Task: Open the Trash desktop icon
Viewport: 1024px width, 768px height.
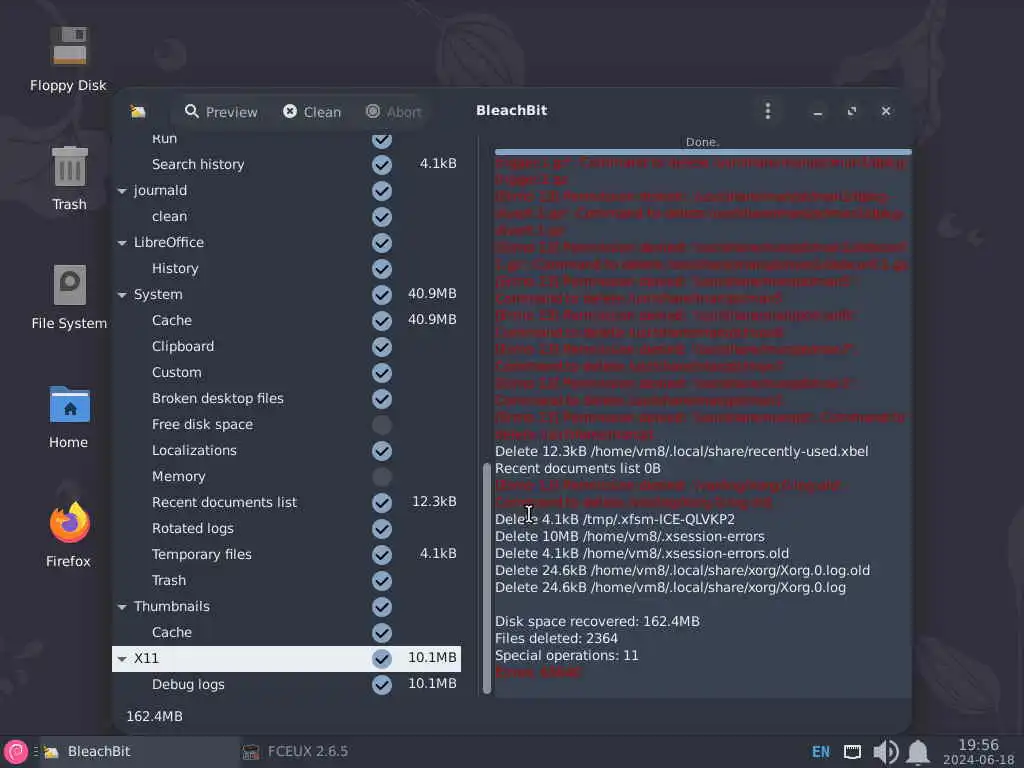Action: click(69, 178)
